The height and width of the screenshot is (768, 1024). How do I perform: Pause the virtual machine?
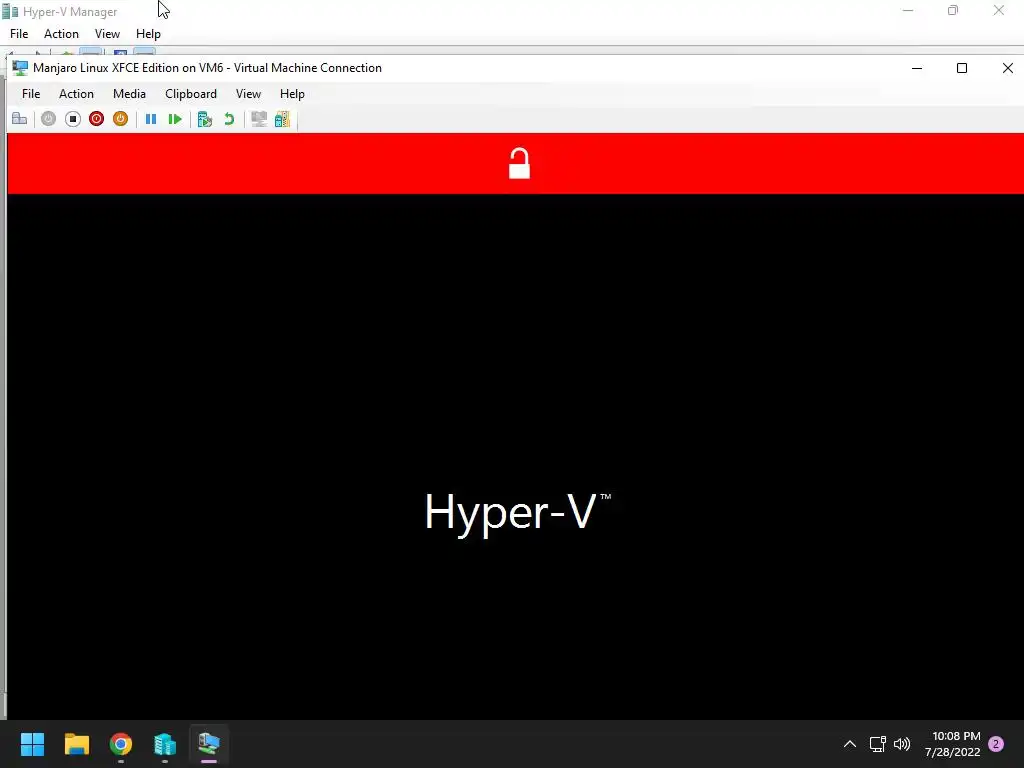pyautogui.click(x=151, y=119)
